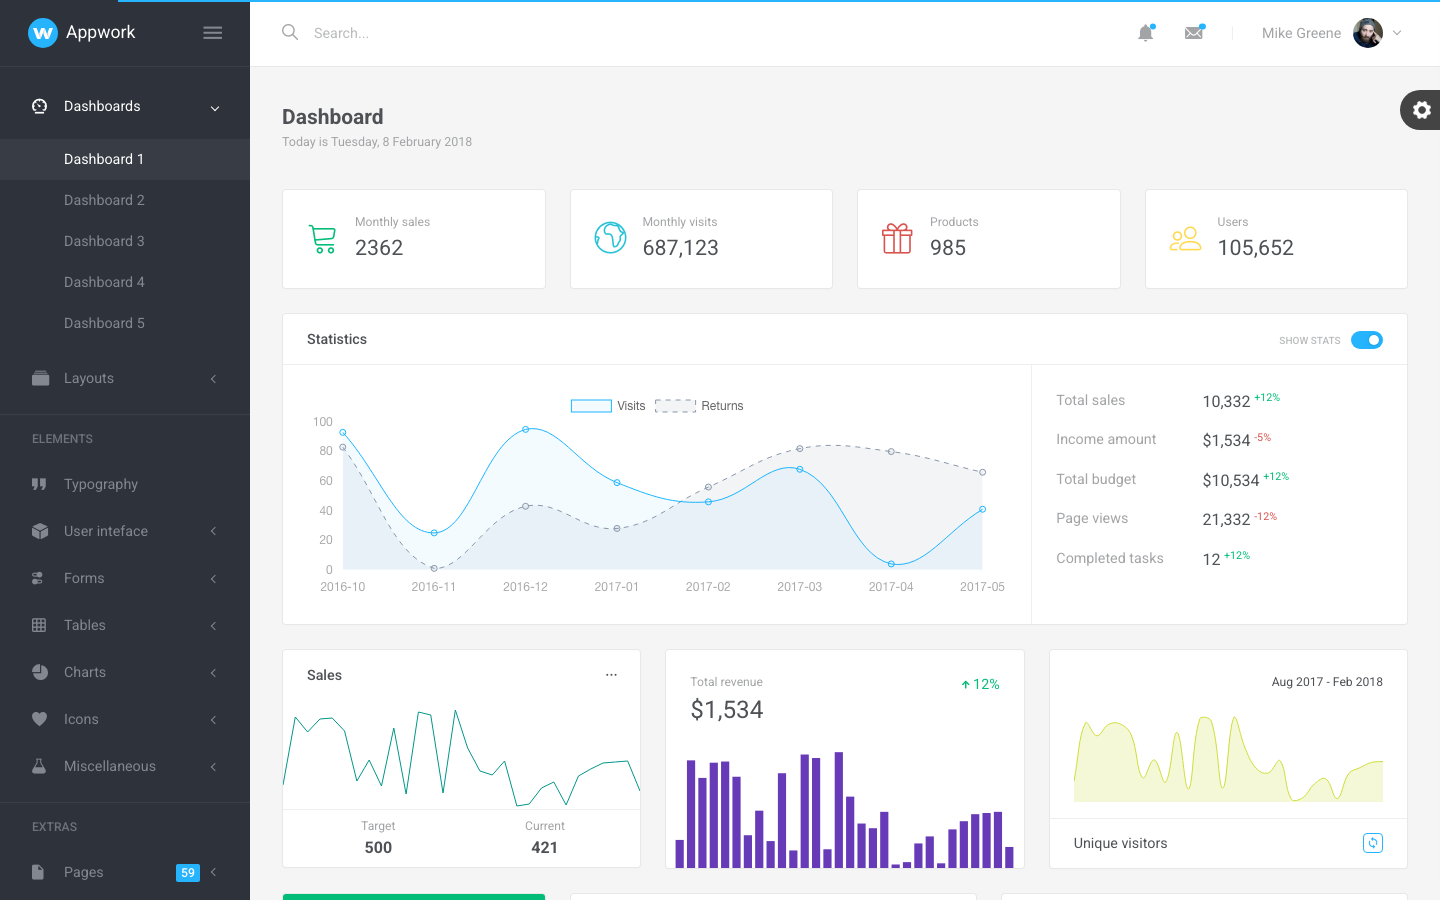
Task: Click the Icons heart icon
Action: [x=40, y=719]
